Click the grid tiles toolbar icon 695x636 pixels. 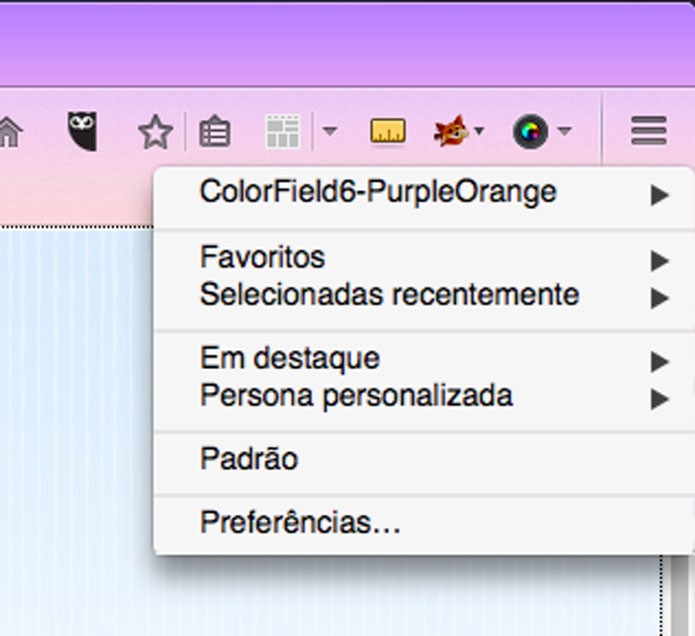pos(283,131)
